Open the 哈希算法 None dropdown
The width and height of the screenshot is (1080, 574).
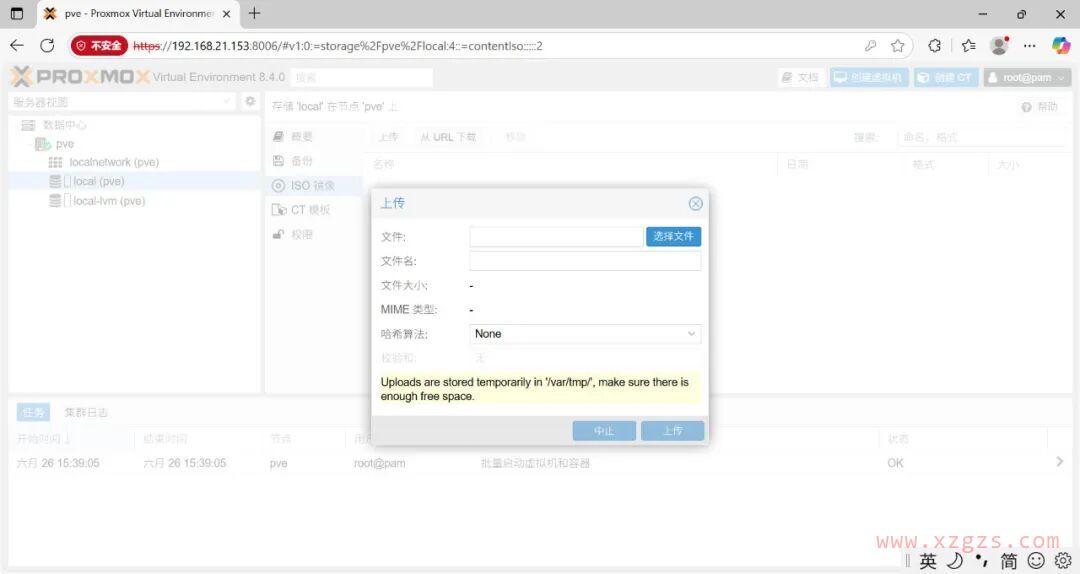585,334
